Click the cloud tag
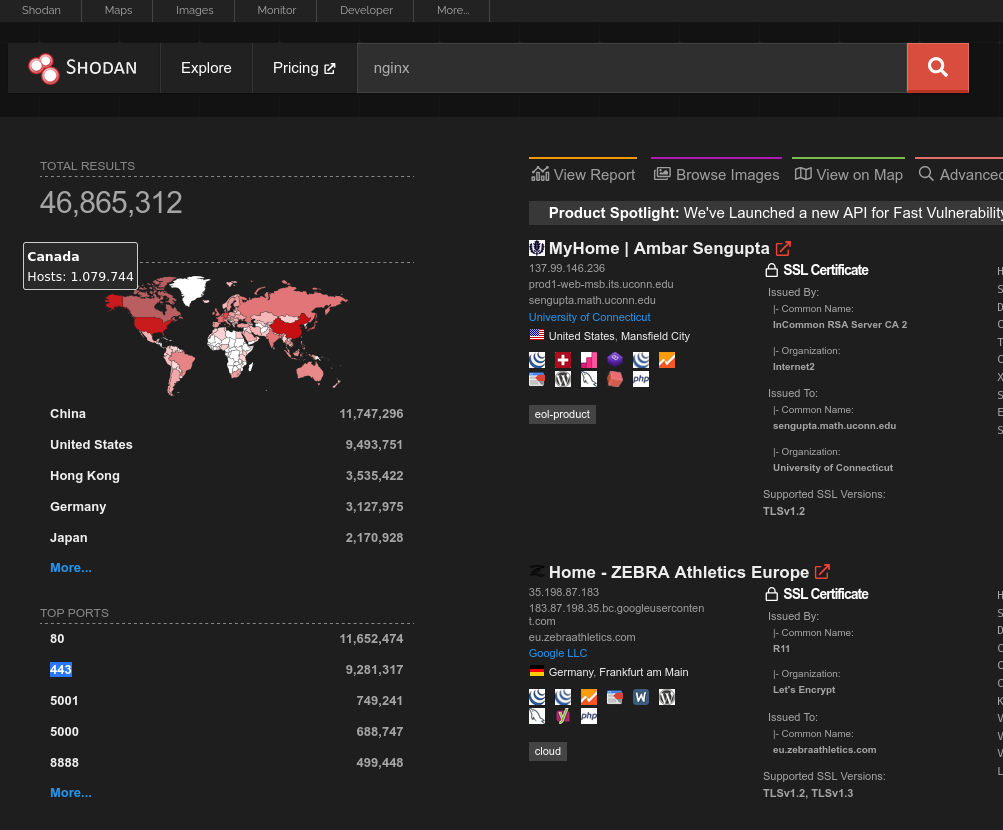The width and height of the screenshot is (1003, 830). pyautogui.click(x=548, y=751)
